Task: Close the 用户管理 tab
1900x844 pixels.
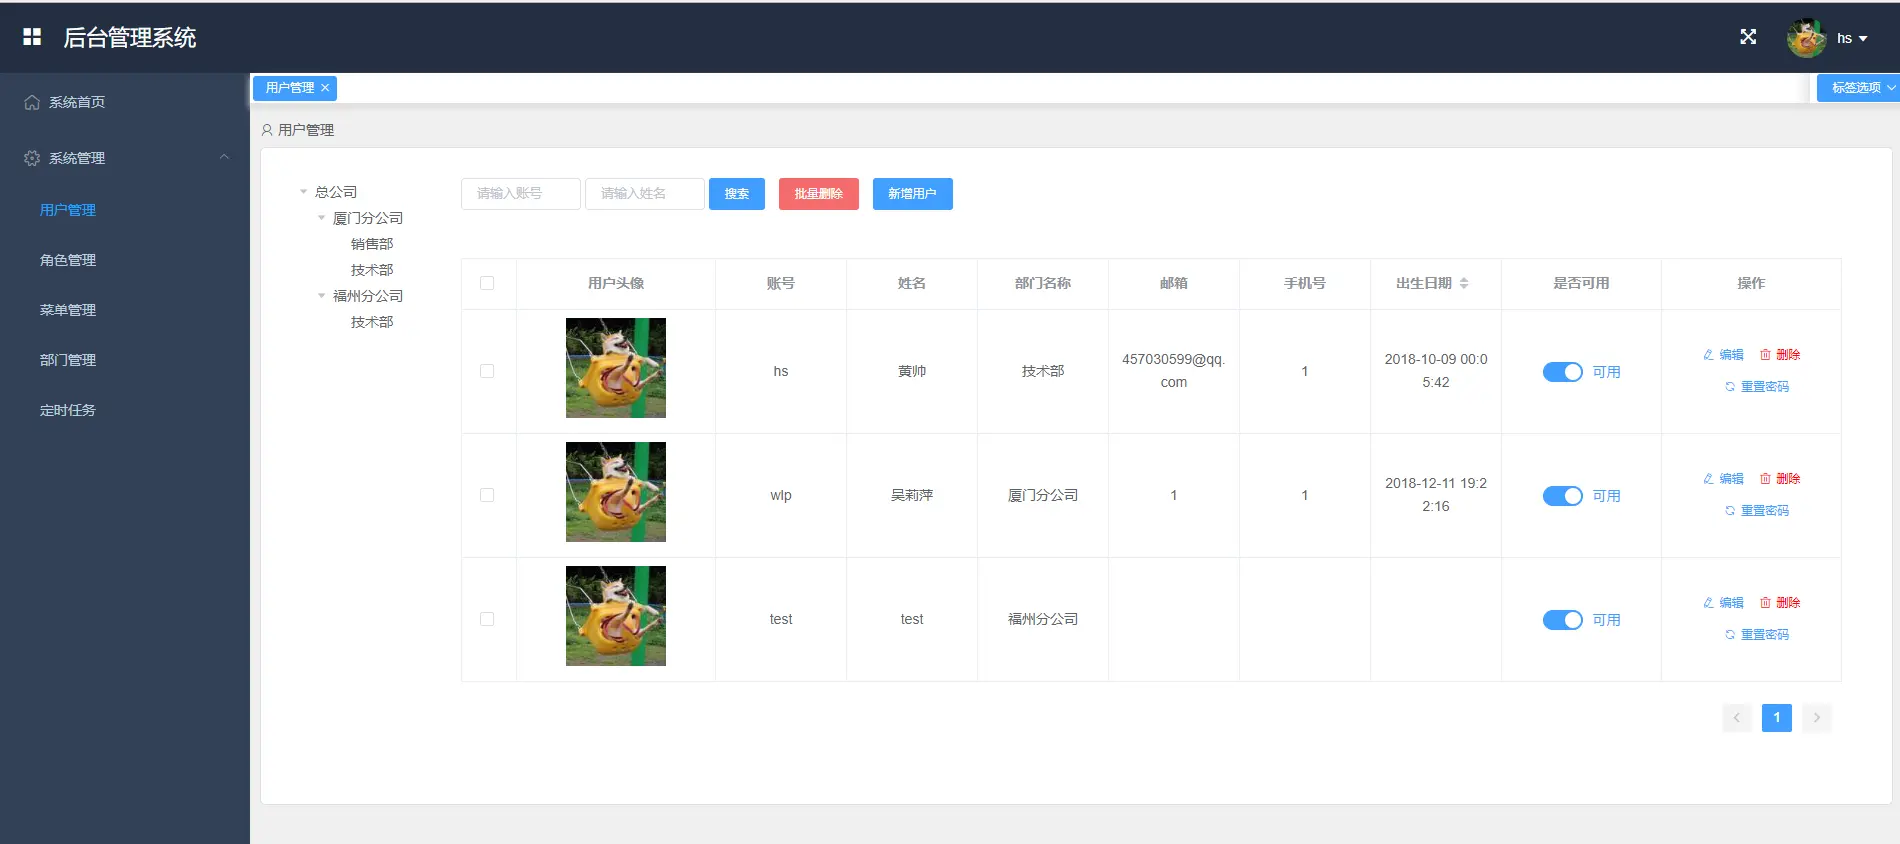Action: pos(325,88)
